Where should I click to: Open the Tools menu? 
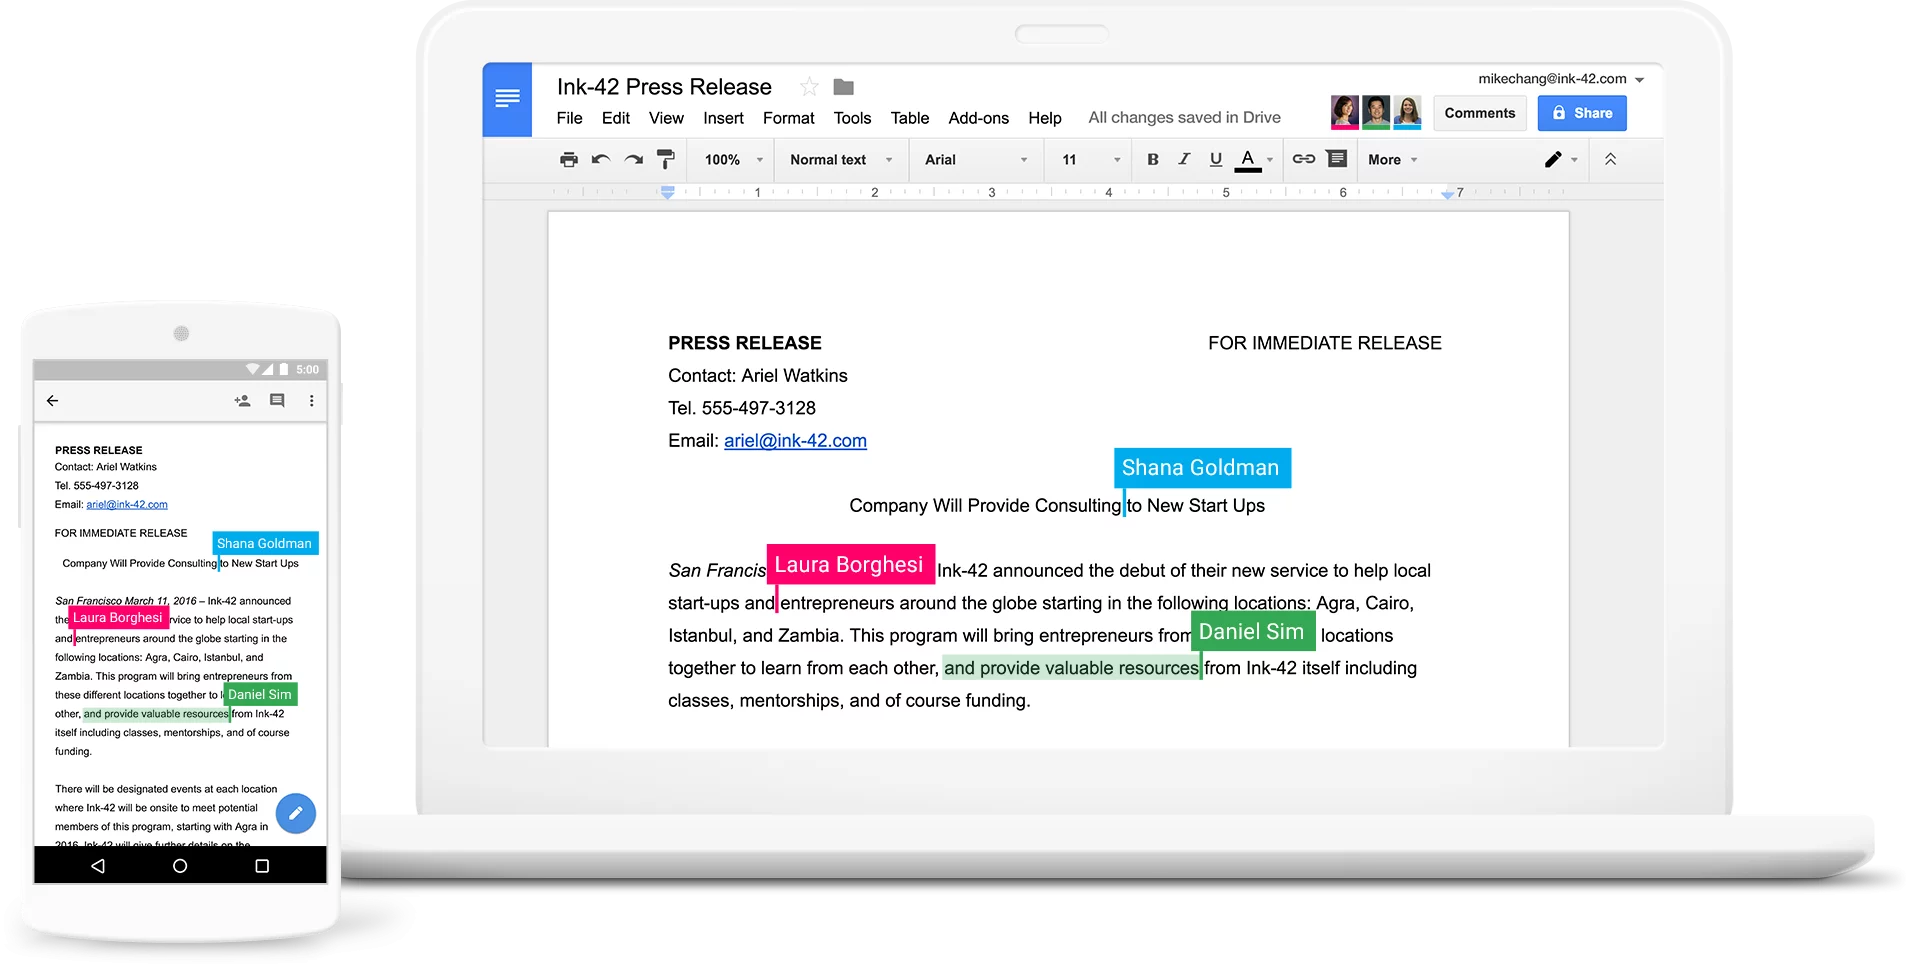coord(853,118)
